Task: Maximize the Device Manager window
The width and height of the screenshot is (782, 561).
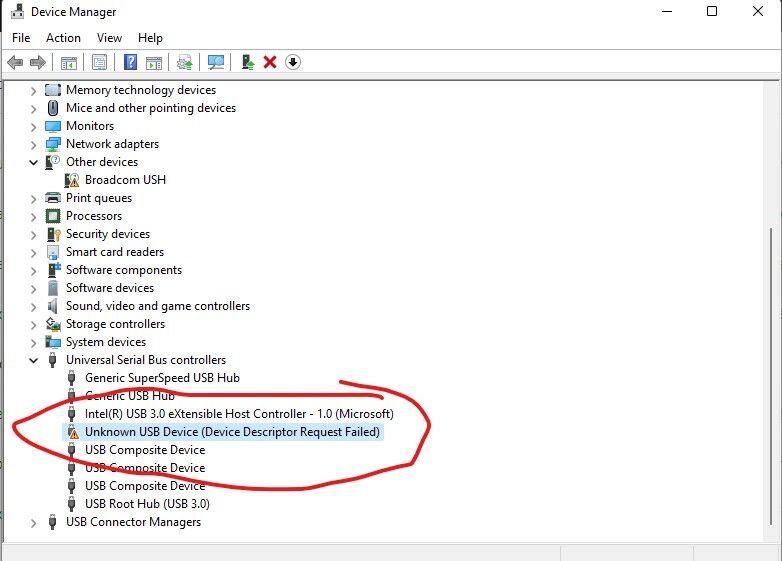Action: [x=712, y=11]
